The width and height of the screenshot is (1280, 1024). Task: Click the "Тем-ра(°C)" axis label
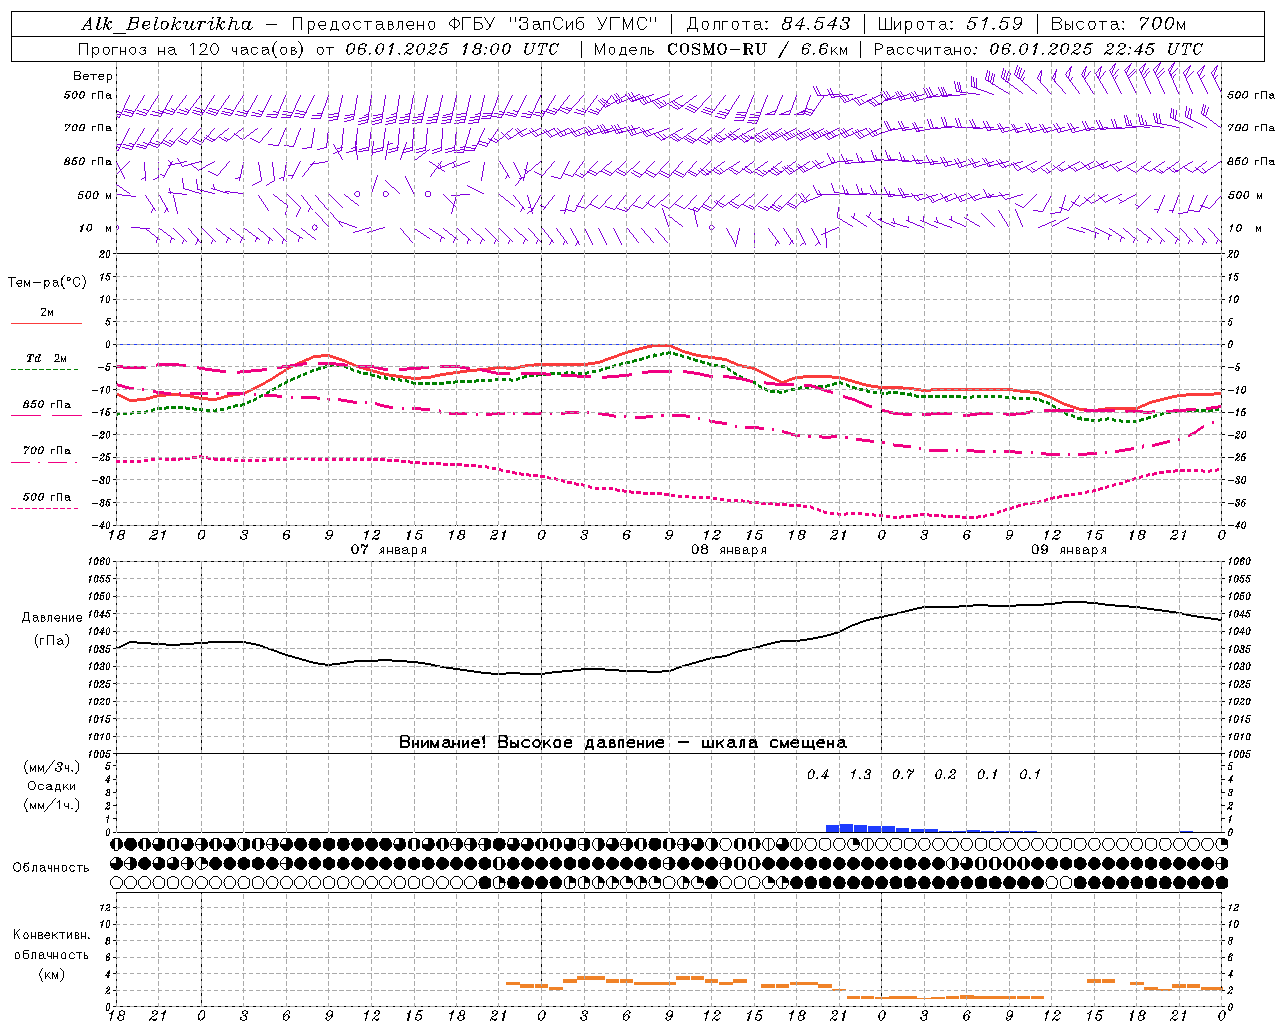point(47,283)
